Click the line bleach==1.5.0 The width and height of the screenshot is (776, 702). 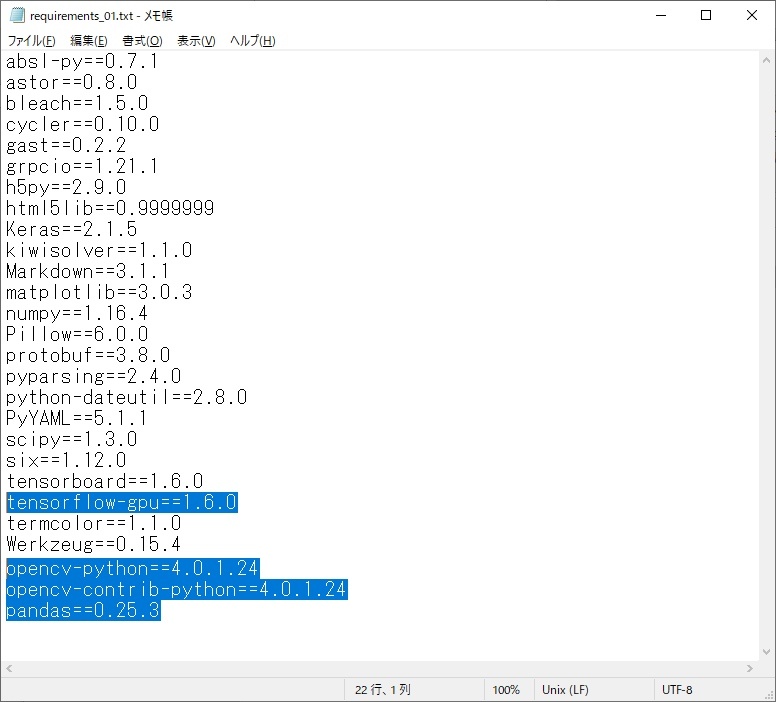tap(77, 103)
